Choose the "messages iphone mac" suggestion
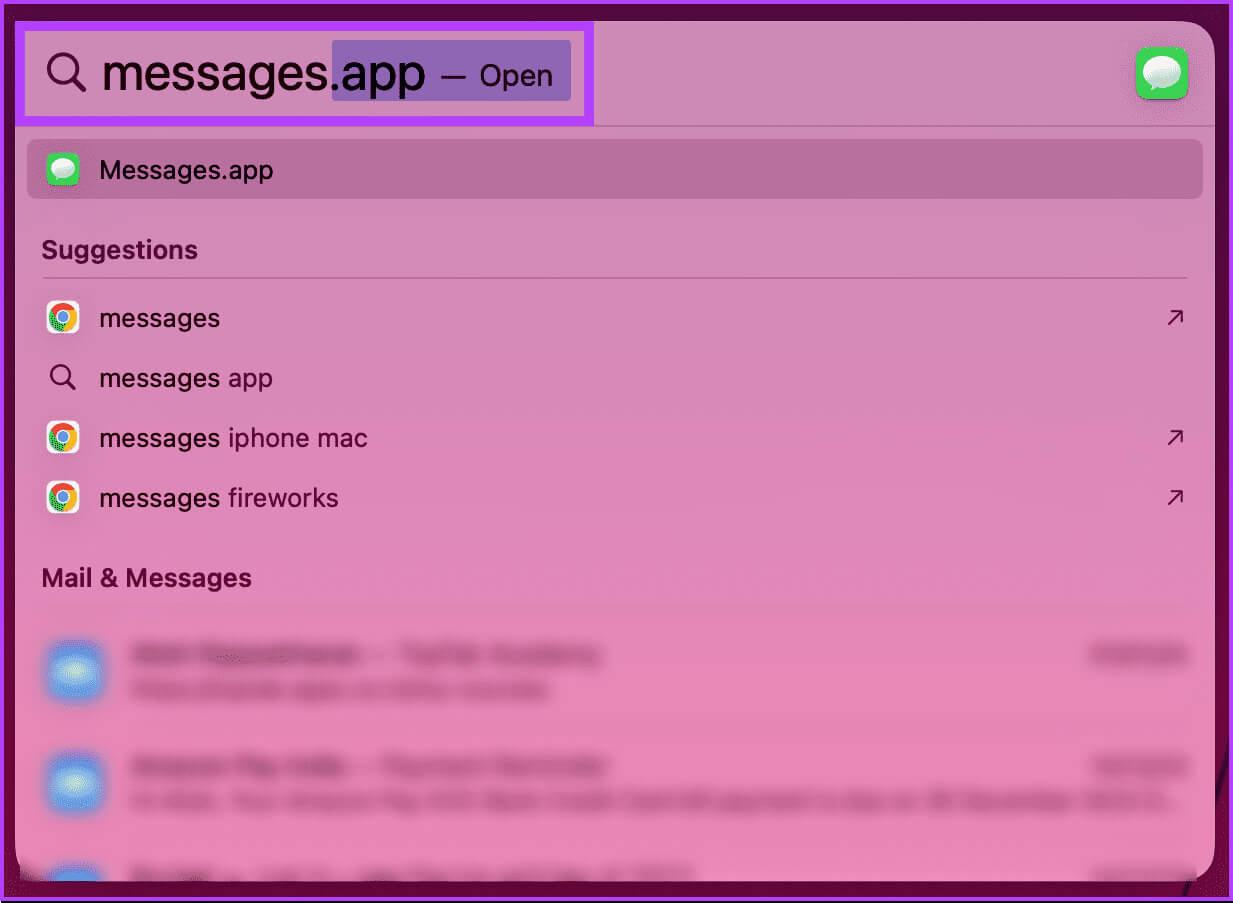This screenshot has width=1233, height=903. pos(614,438)
